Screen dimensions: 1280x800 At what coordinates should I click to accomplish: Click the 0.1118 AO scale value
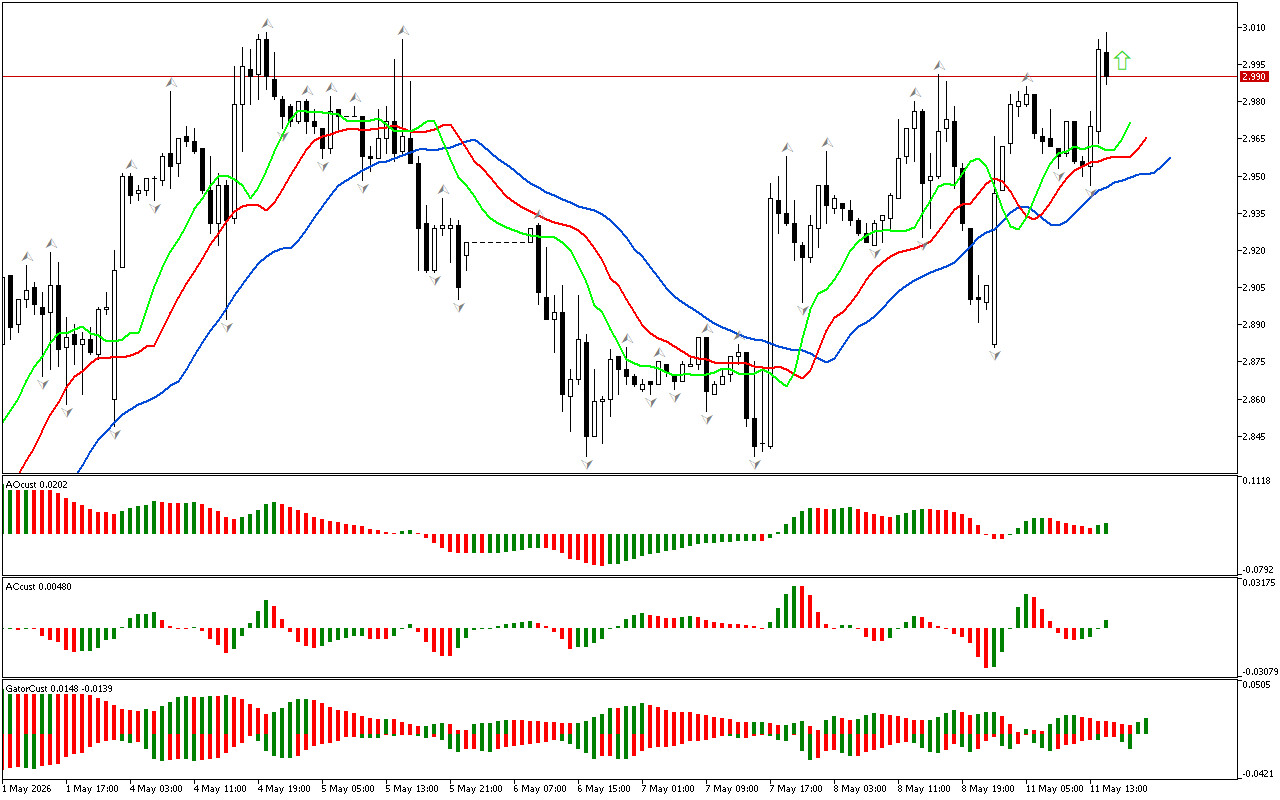click(1254, 481)
